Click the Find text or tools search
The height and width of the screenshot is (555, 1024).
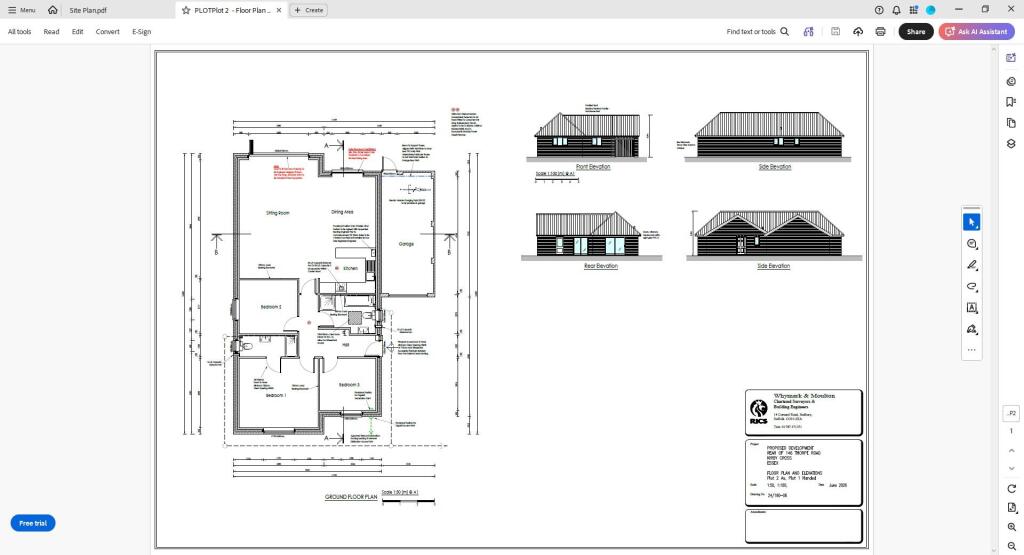pos(758,31)
